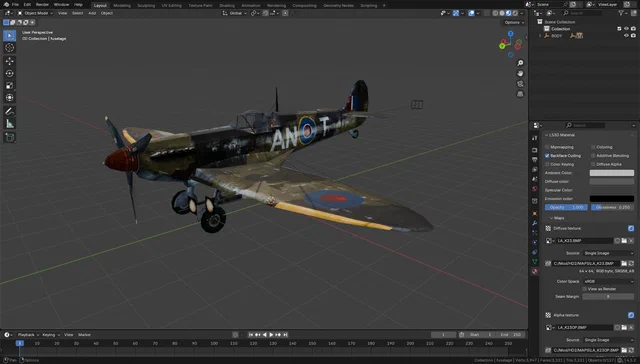Open diffuse texture Source Single Image dropdown
Image resolution: width=640 pixels, height=364 pixels.
(608, 253)
